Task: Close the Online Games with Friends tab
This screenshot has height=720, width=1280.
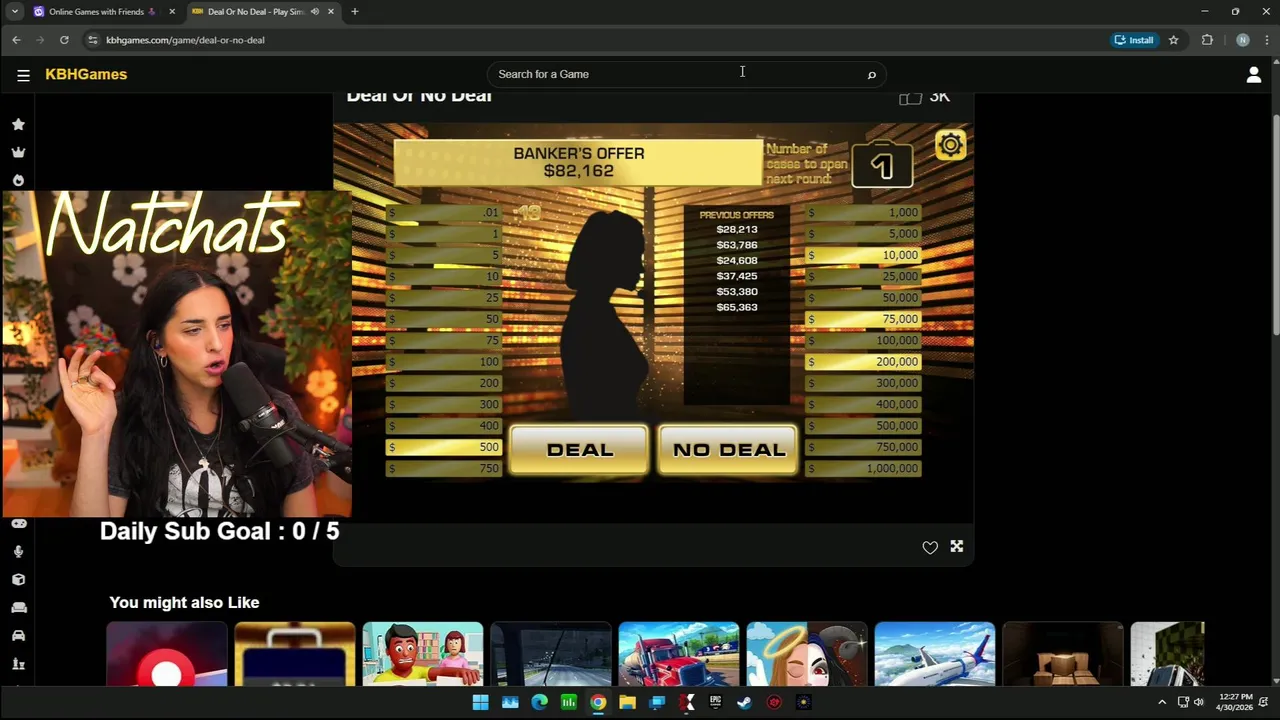Action: point(172,12)
